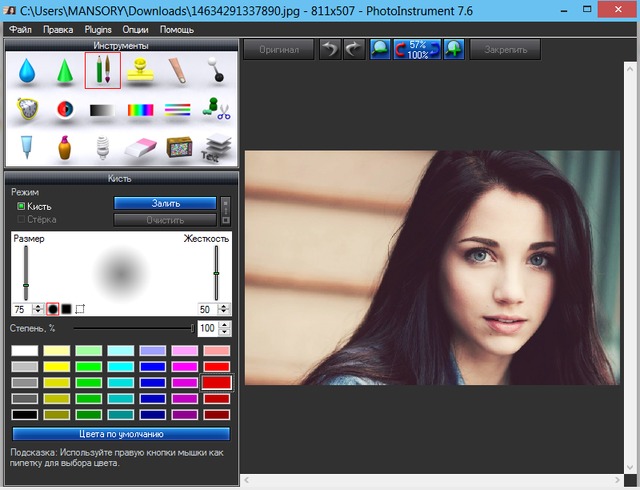This screenshot has width=640, height=490.
Task: Click Цвета по умолчанию button
Action: click(x=121, y=434)
